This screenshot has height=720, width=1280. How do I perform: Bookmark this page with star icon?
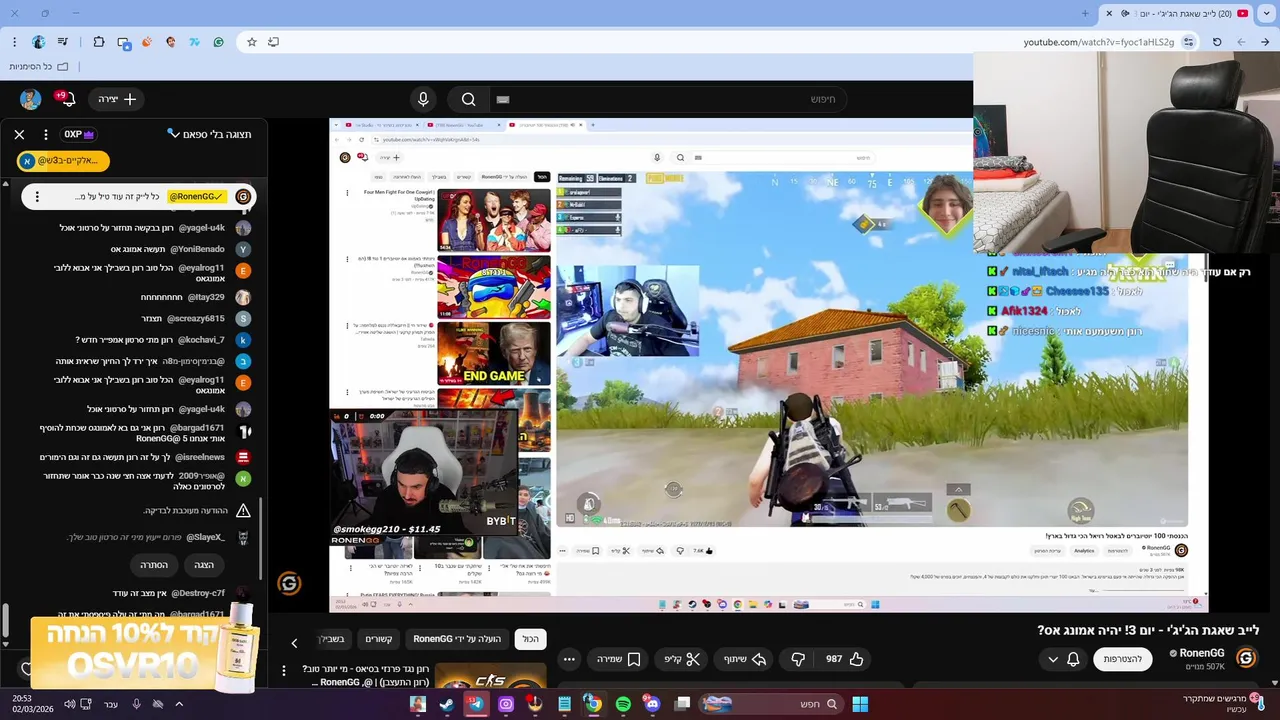(252, 42)
